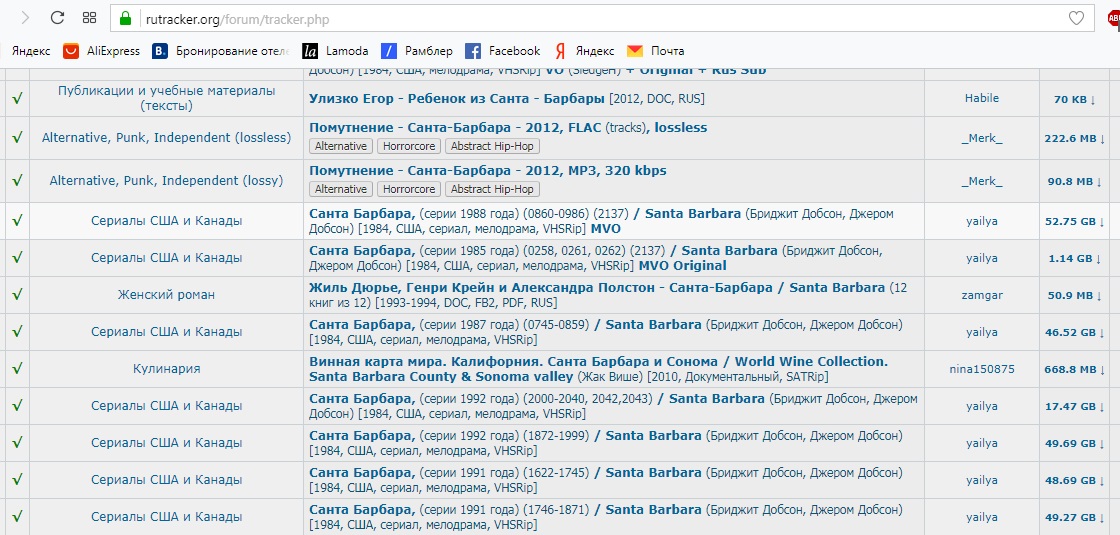Click Alternative tag in FLAC lossless row

pyautogui.click(x=341, y=146)
